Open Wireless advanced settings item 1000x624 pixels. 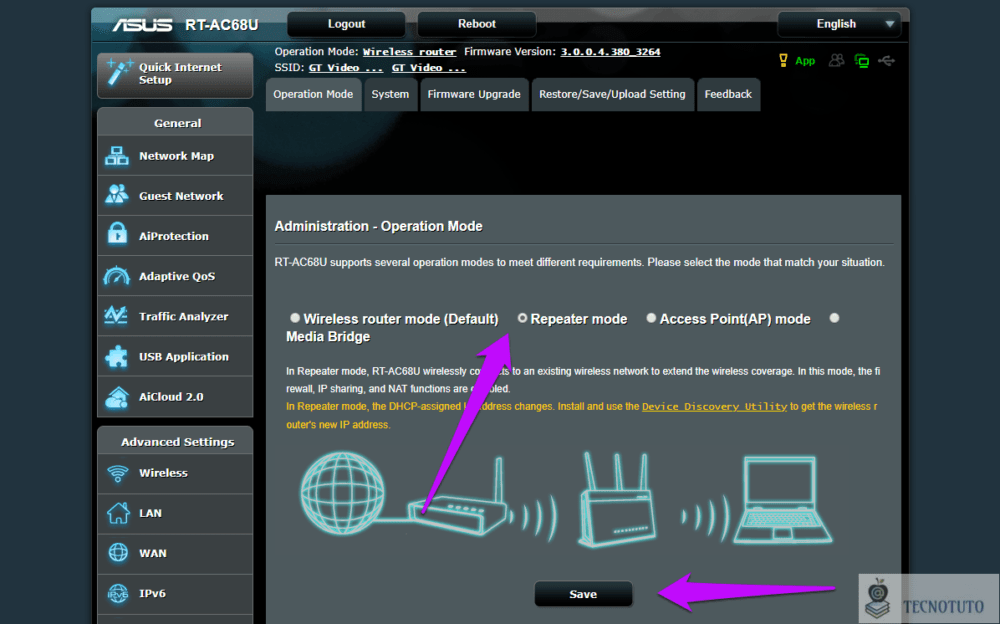click(x=175, y=473)
